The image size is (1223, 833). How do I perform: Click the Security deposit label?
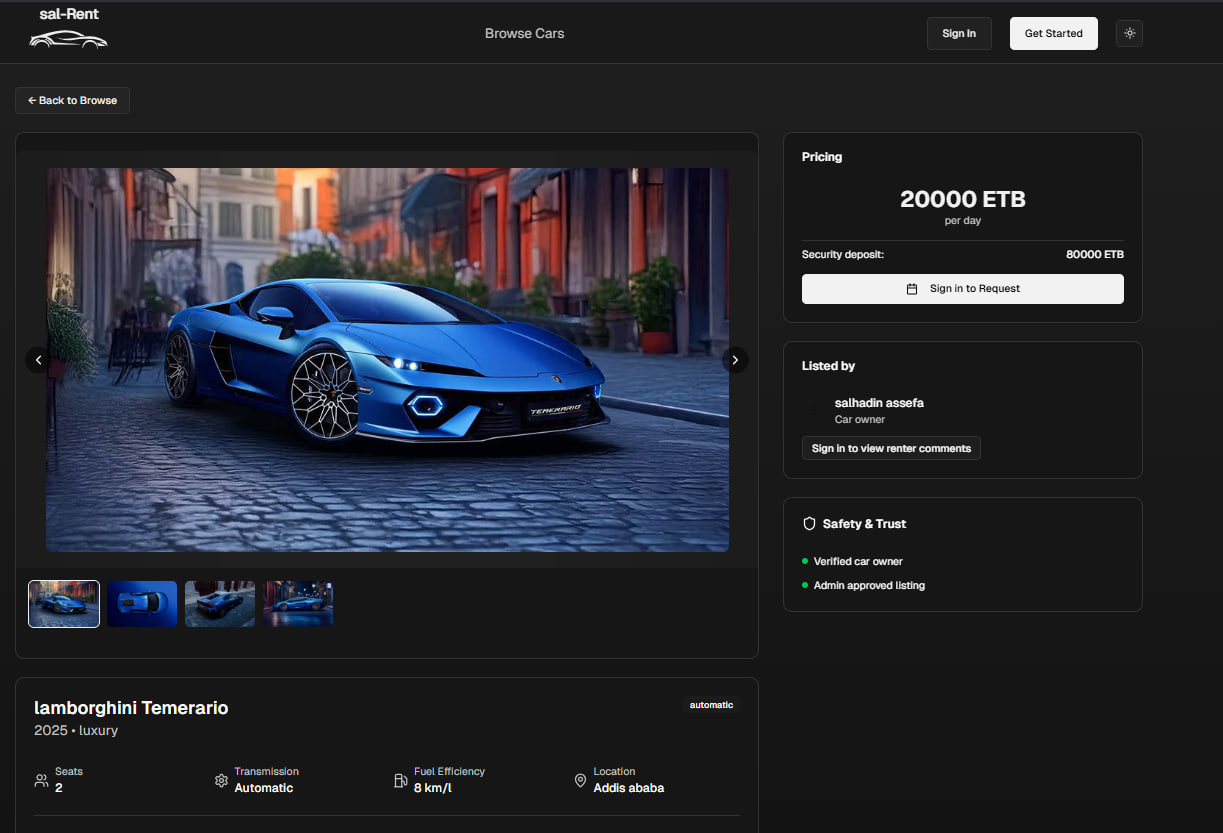(x=843, y=254)
